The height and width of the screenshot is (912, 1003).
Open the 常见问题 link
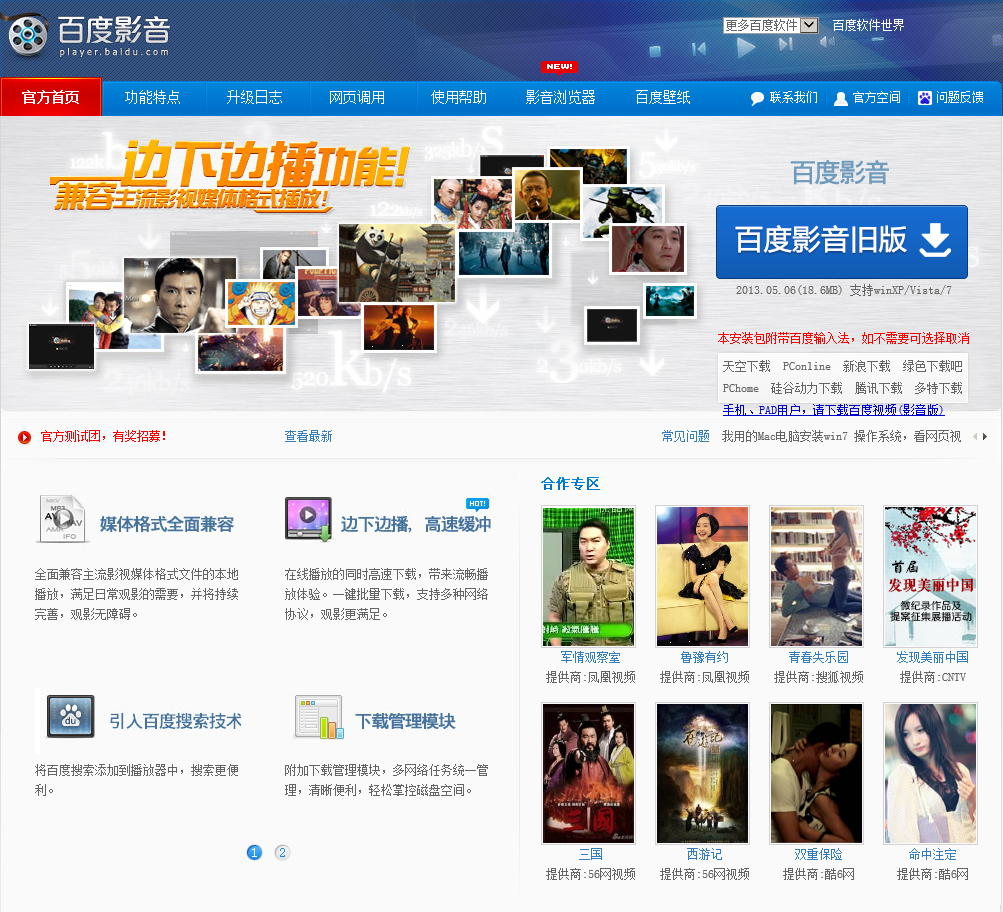pyautogui.click(x=686, y=437)
